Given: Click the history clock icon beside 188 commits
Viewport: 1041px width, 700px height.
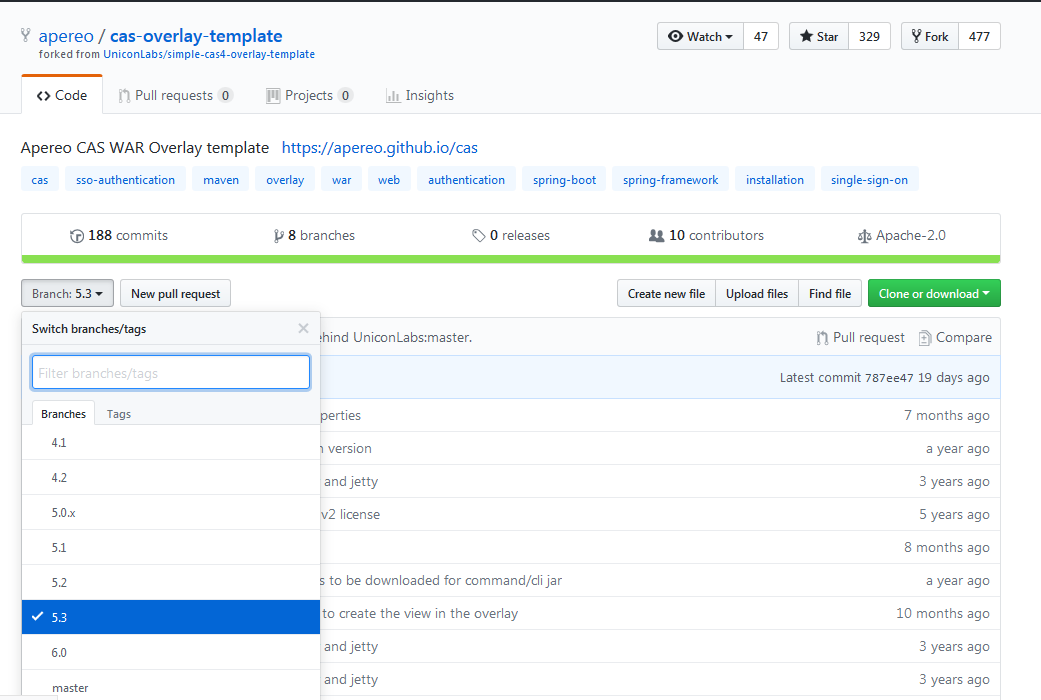Looking at the screenshot, I should [x=77, y=236].
